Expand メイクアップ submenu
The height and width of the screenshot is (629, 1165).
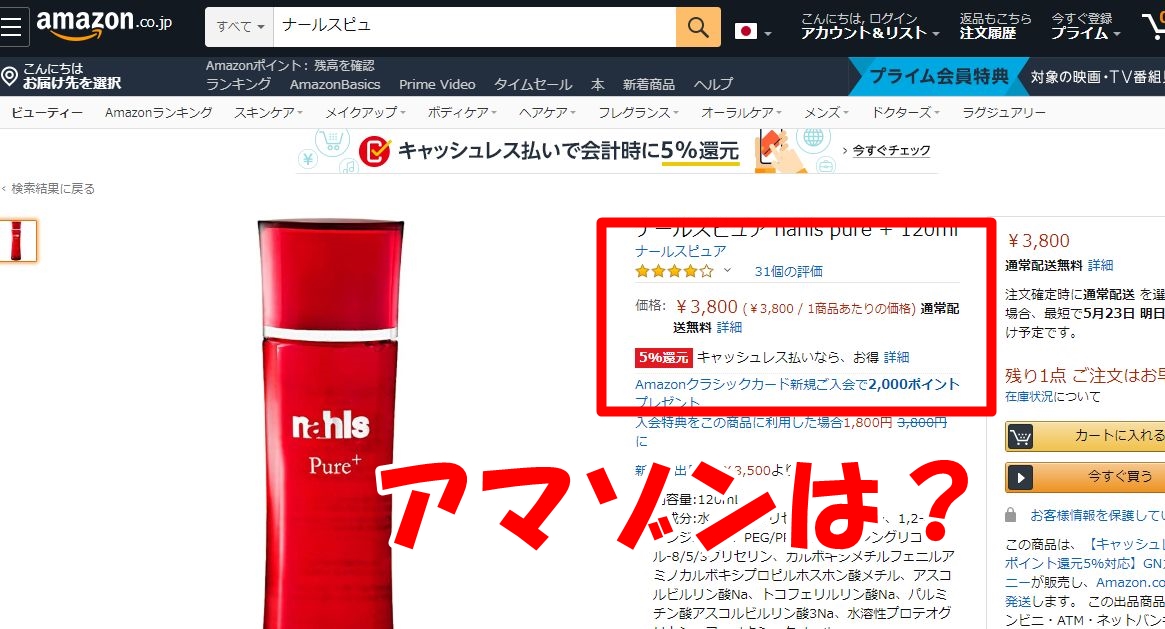[365, 113]
